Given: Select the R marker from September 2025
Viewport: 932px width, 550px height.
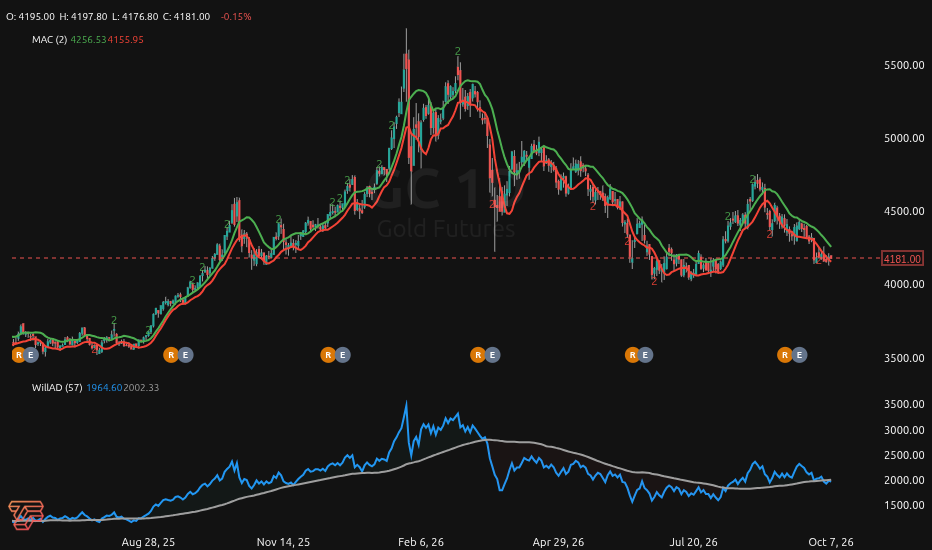Looking at the screenshot, I should [171, 355].
